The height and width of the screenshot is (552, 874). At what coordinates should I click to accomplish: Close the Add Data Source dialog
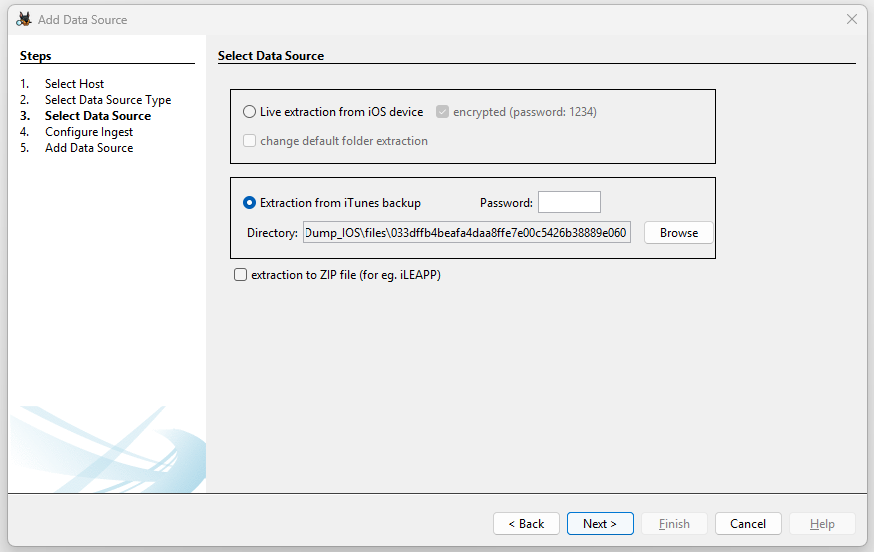[852, 19]
